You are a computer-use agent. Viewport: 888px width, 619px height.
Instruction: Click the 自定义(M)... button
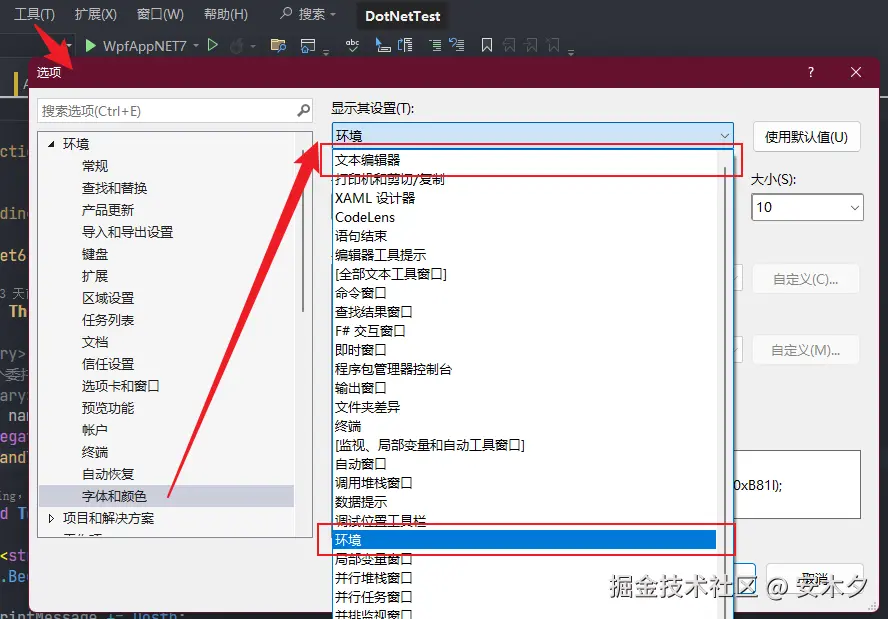click(x=805, y=351)
